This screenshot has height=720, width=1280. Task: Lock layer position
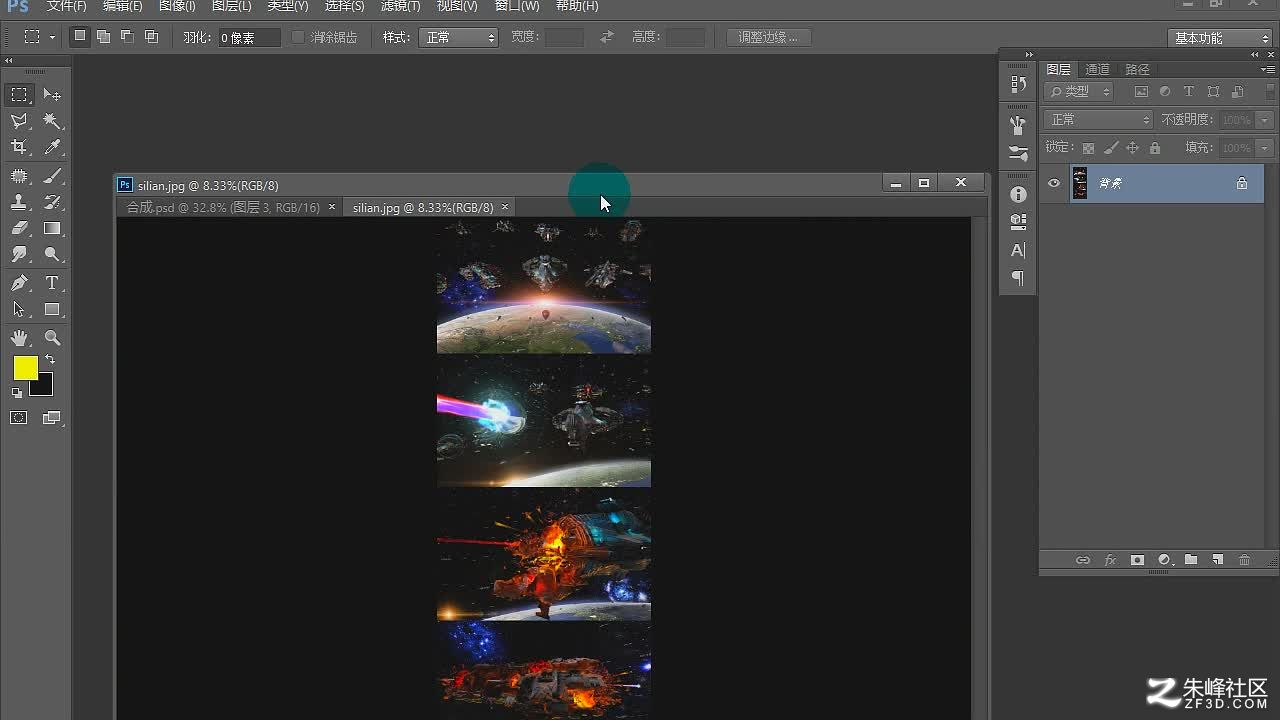click(1133, 148)
